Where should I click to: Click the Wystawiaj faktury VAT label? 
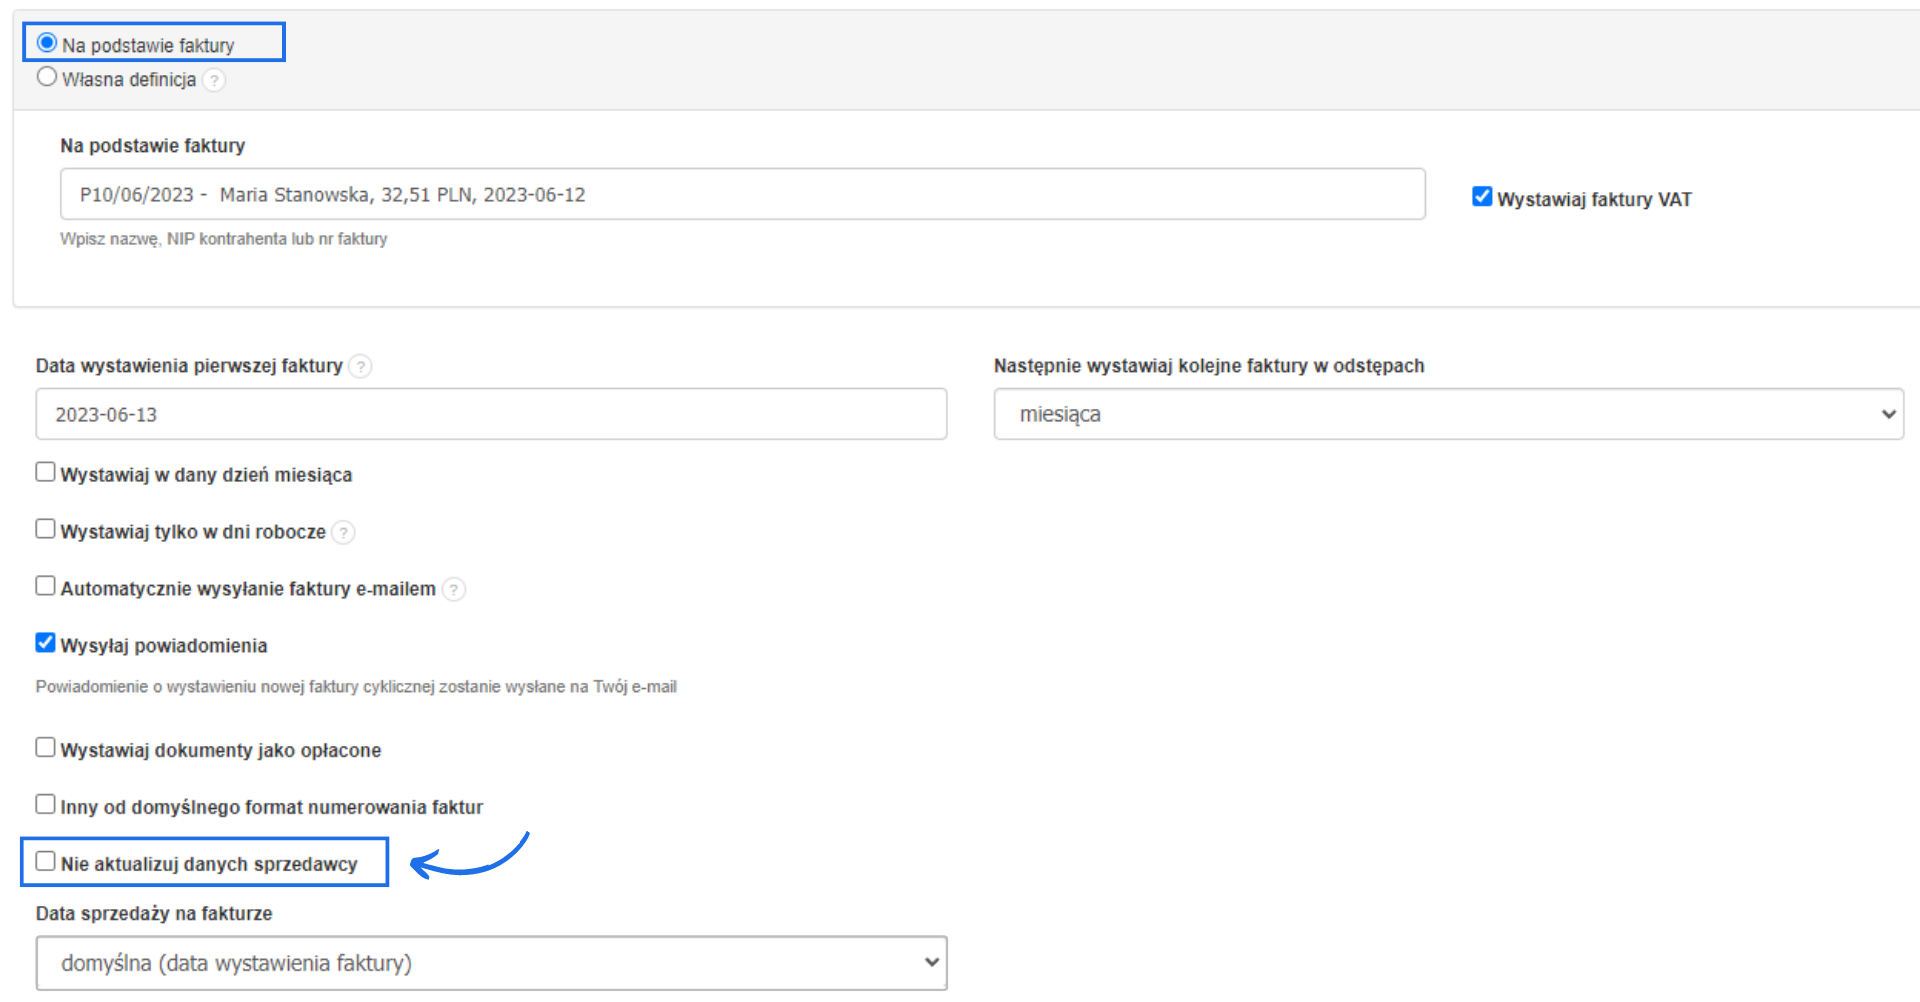coord(1594,200)
